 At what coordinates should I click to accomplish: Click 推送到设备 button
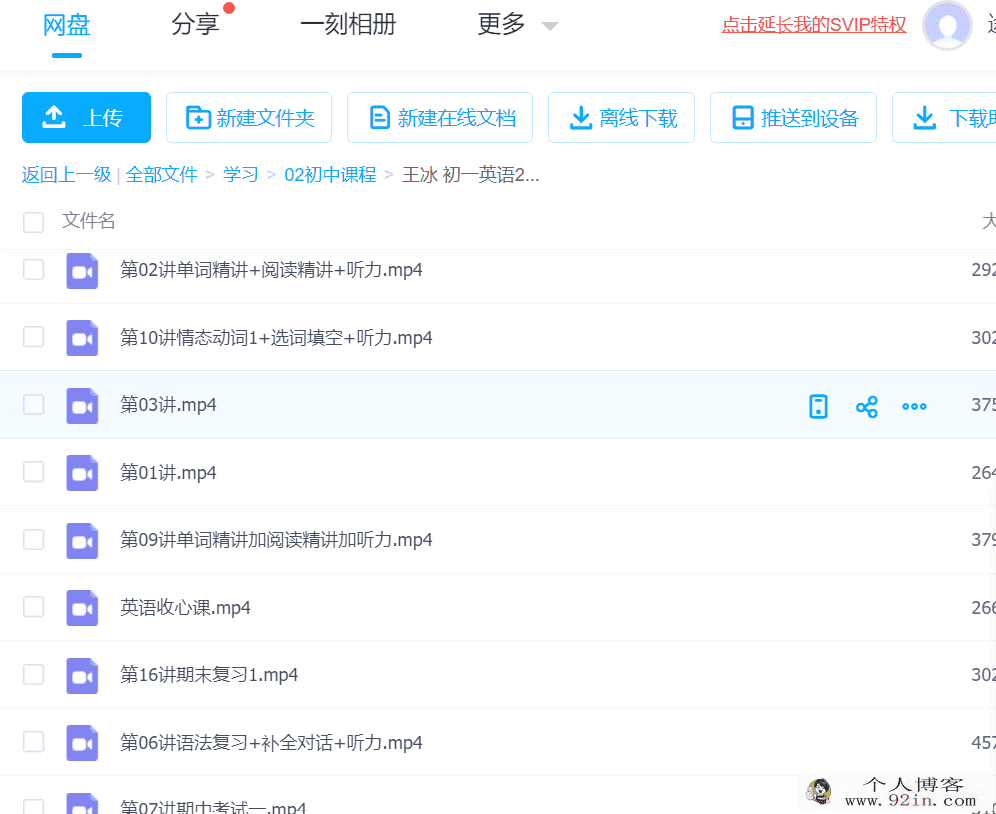(x=793, y=118)
